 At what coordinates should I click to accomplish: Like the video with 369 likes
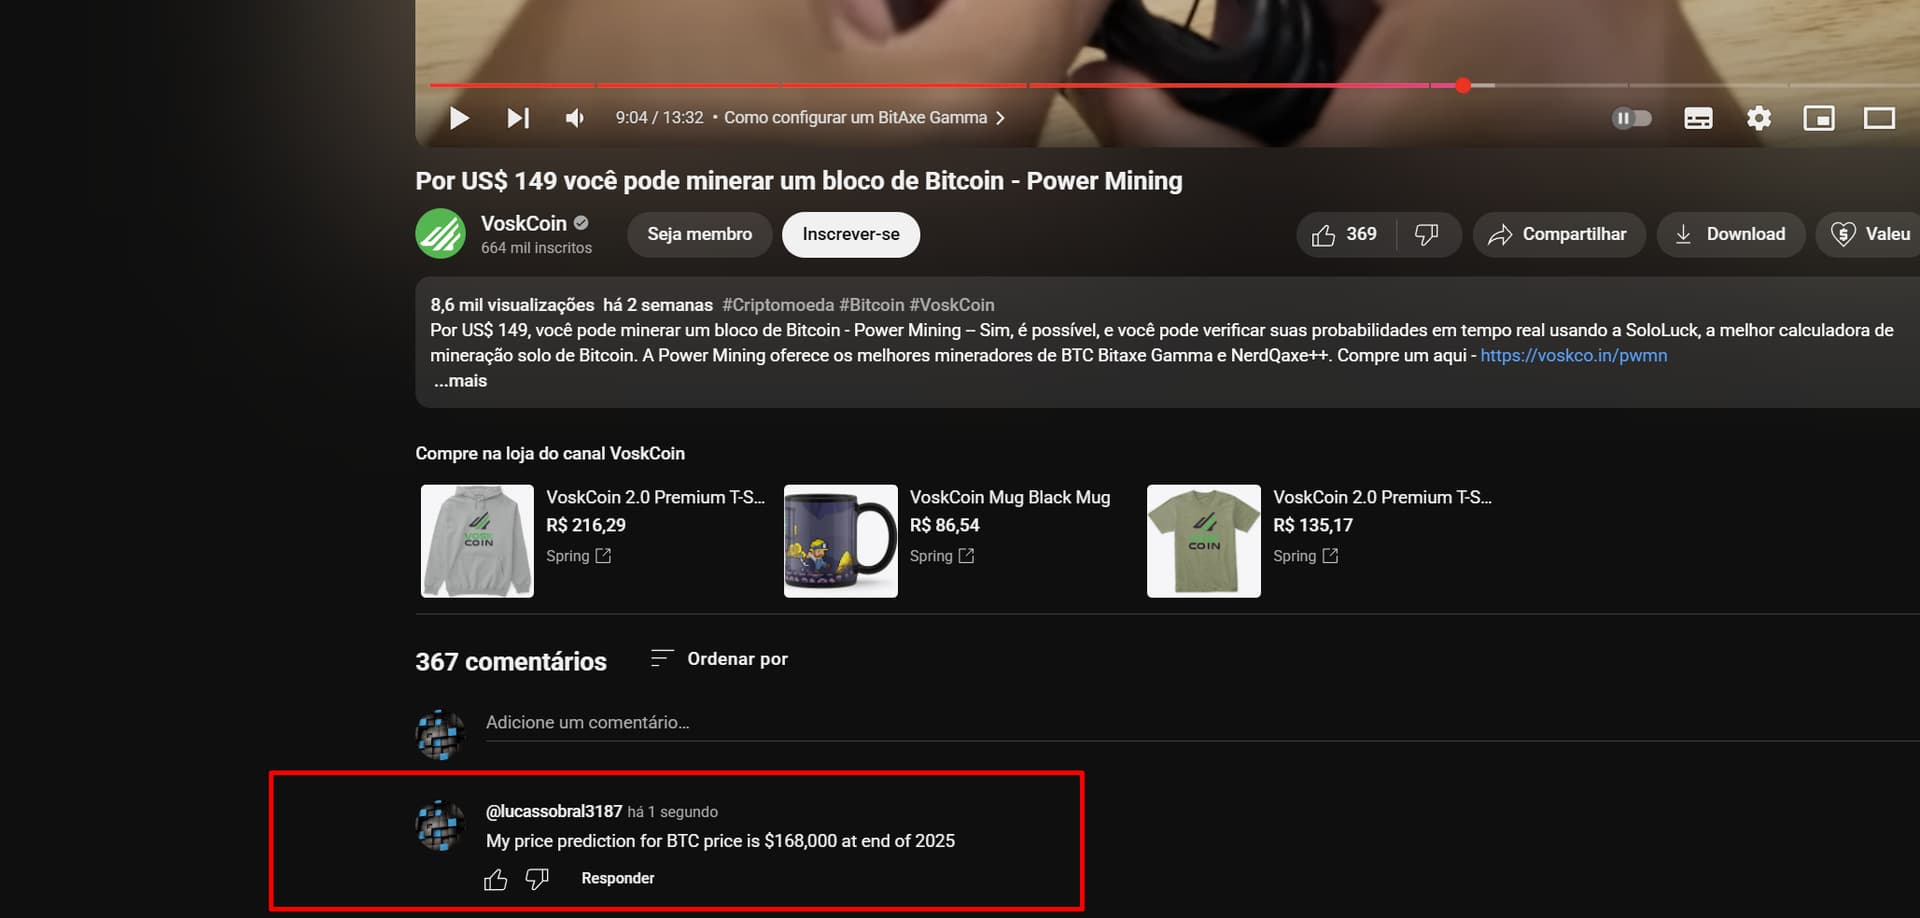point(1345,234)
